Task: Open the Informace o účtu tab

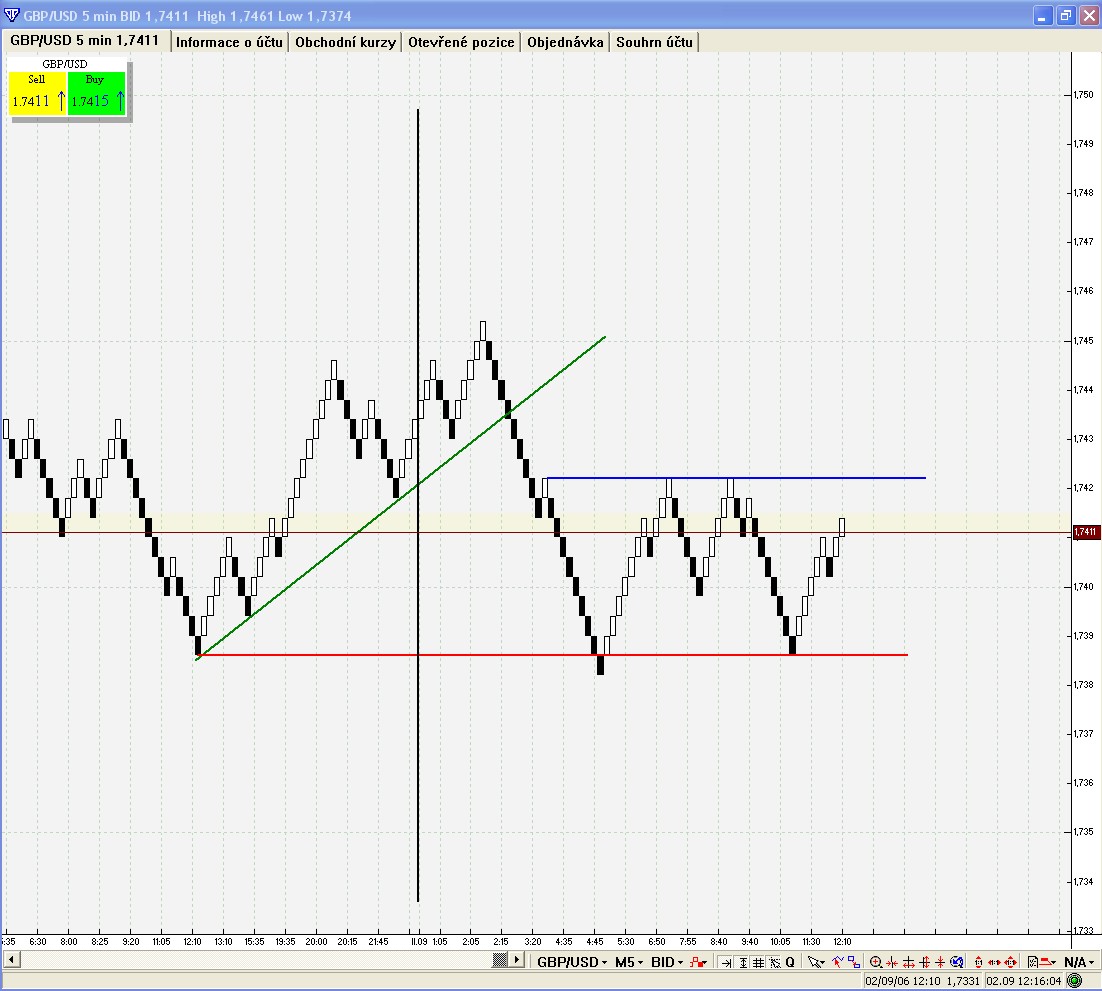Action: (x=229, y=42)
